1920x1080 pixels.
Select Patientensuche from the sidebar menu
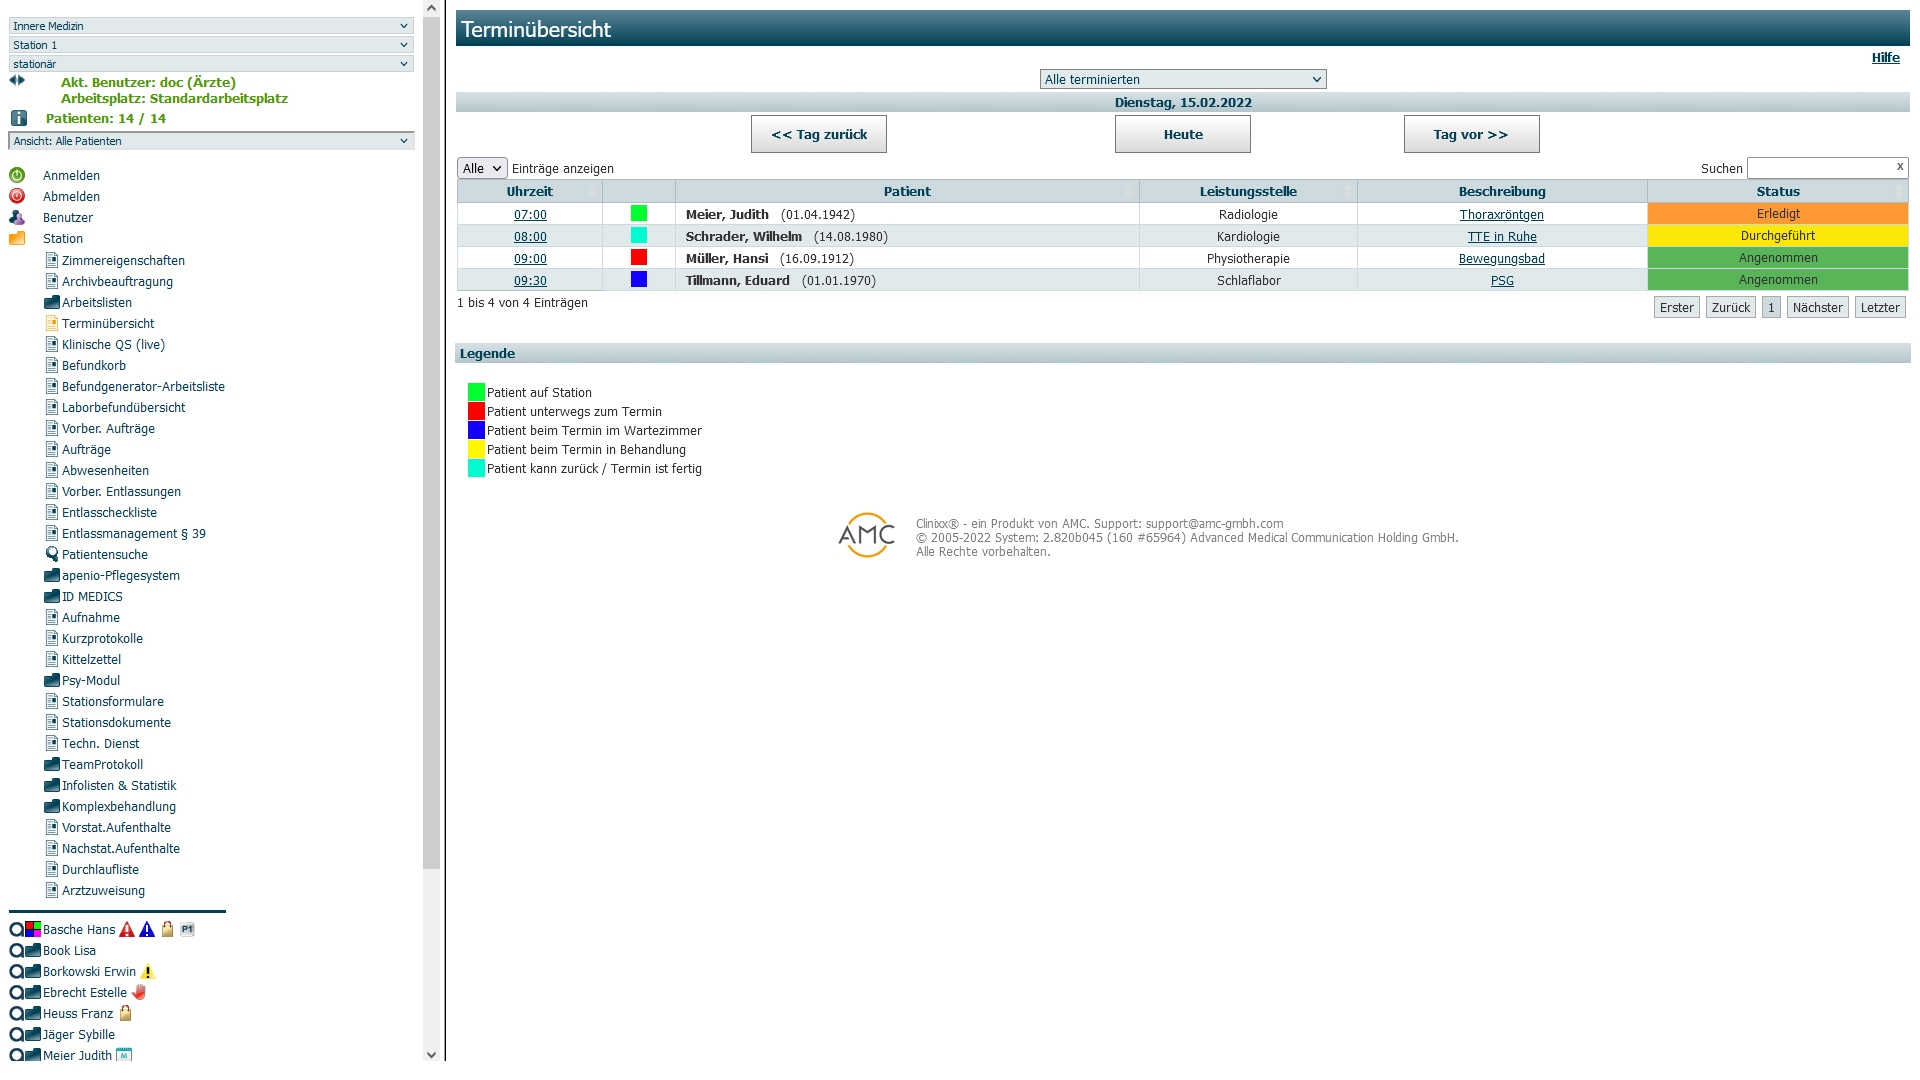[105, 555]
